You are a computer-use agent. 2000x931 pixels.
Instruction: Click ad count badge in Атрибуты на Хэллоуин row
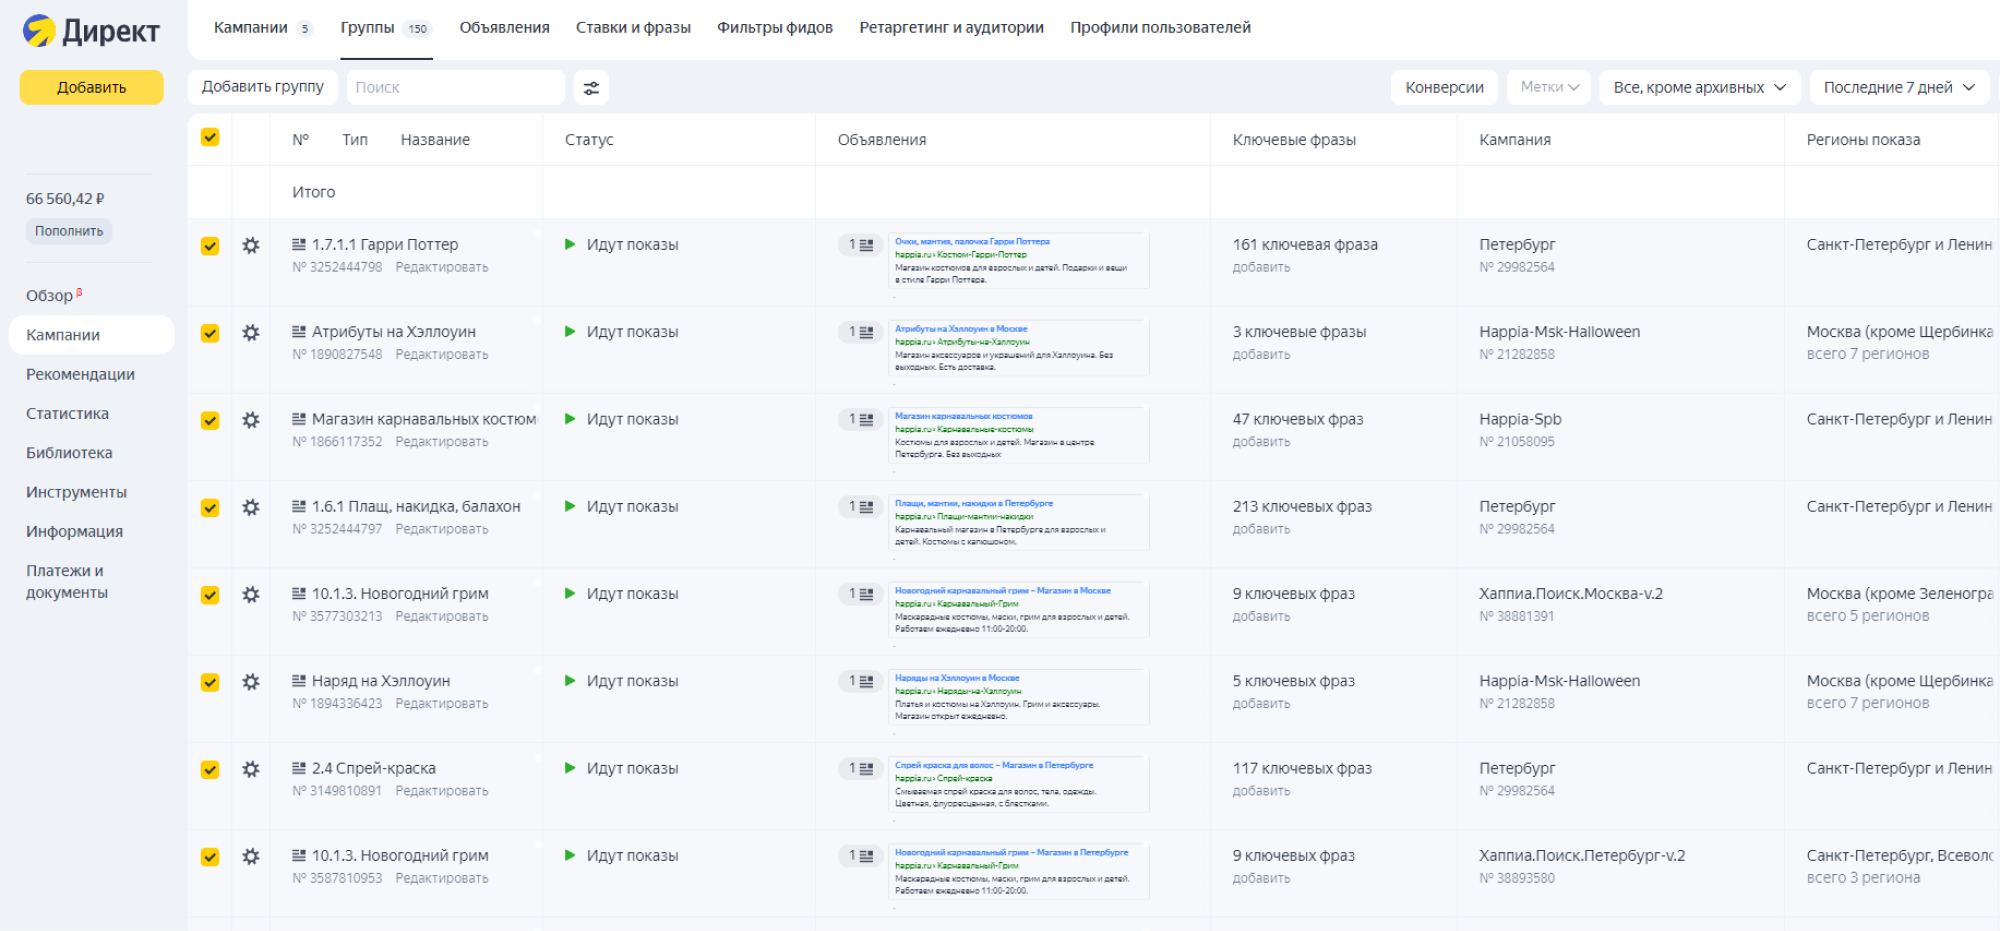click(x=860, y=332)
